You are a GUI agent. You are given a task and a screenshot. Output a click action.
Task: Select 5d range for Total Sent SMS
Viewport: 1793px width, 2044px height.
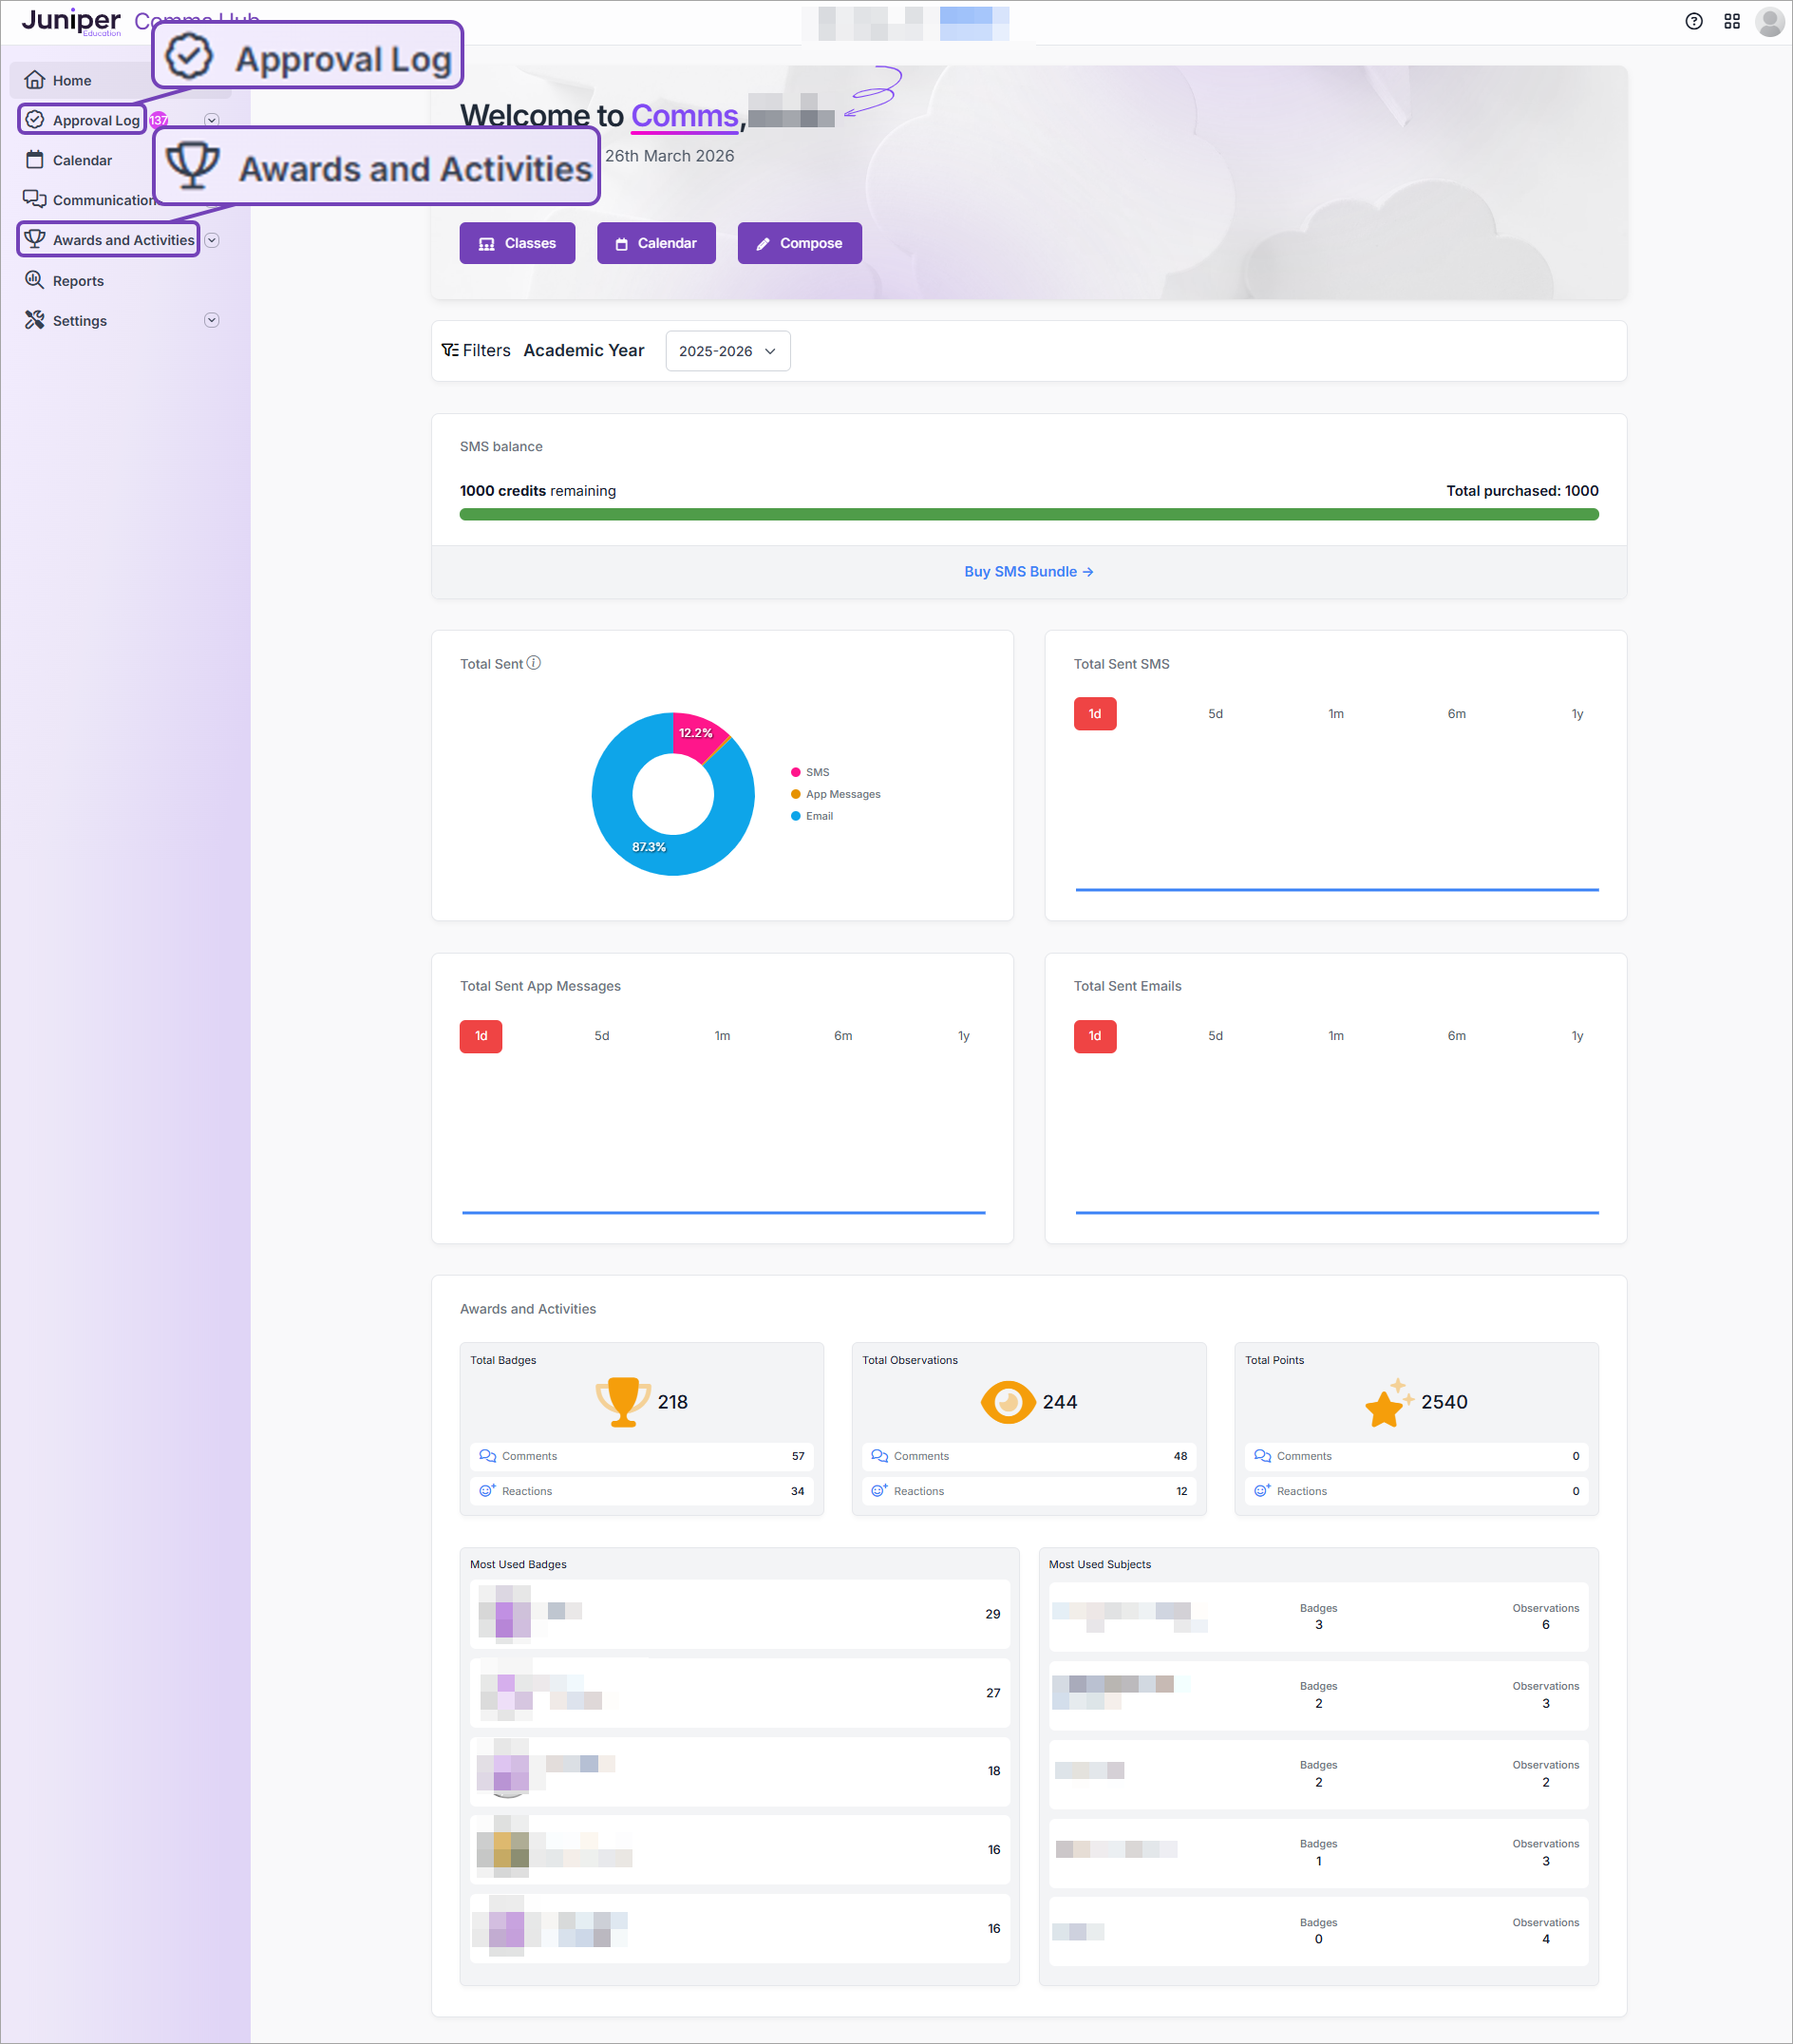[1215, 714]
